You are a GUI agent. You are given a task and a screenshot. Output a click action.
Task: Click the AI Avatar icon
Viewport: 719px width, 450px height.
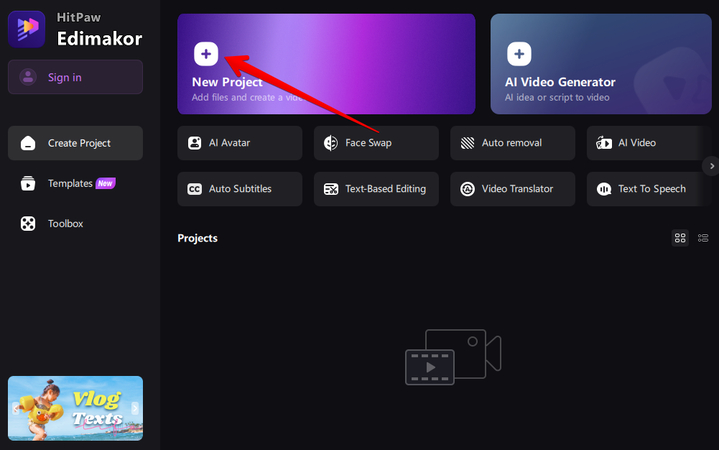pyautogui.click(x=194, y=143)
